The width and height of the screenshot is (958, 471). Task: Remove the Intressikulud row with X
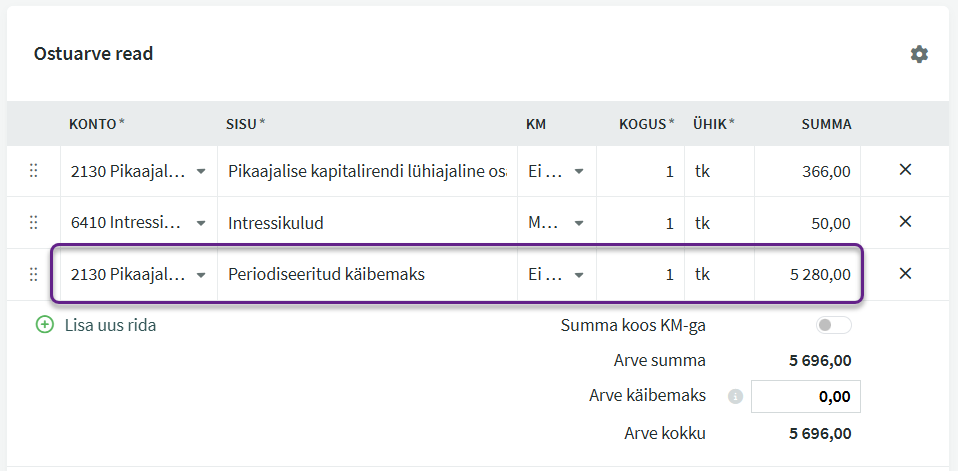[905, 221]
